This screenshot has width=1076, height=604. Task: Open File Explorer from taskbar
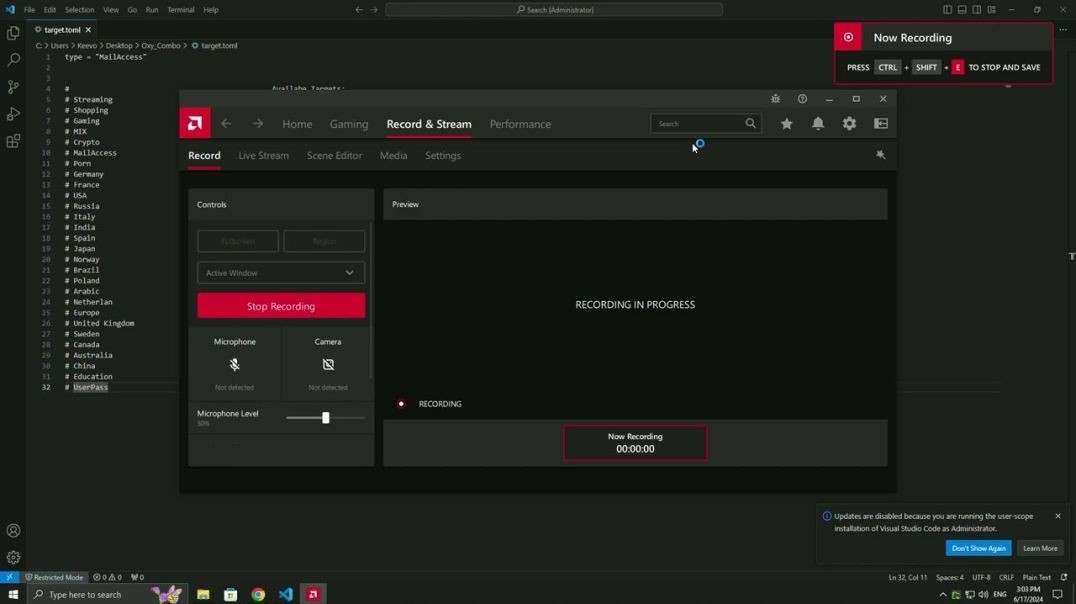tap(203, 594)
